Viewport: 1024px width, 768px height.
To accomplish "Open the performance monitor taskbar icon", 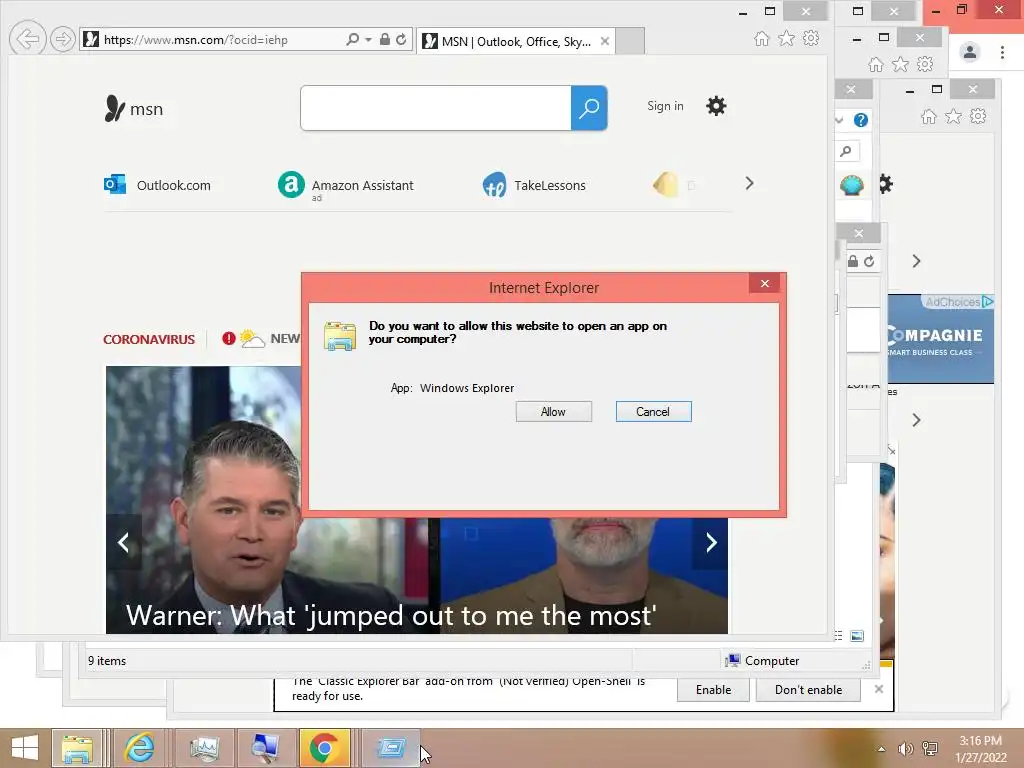I will 204,748.
